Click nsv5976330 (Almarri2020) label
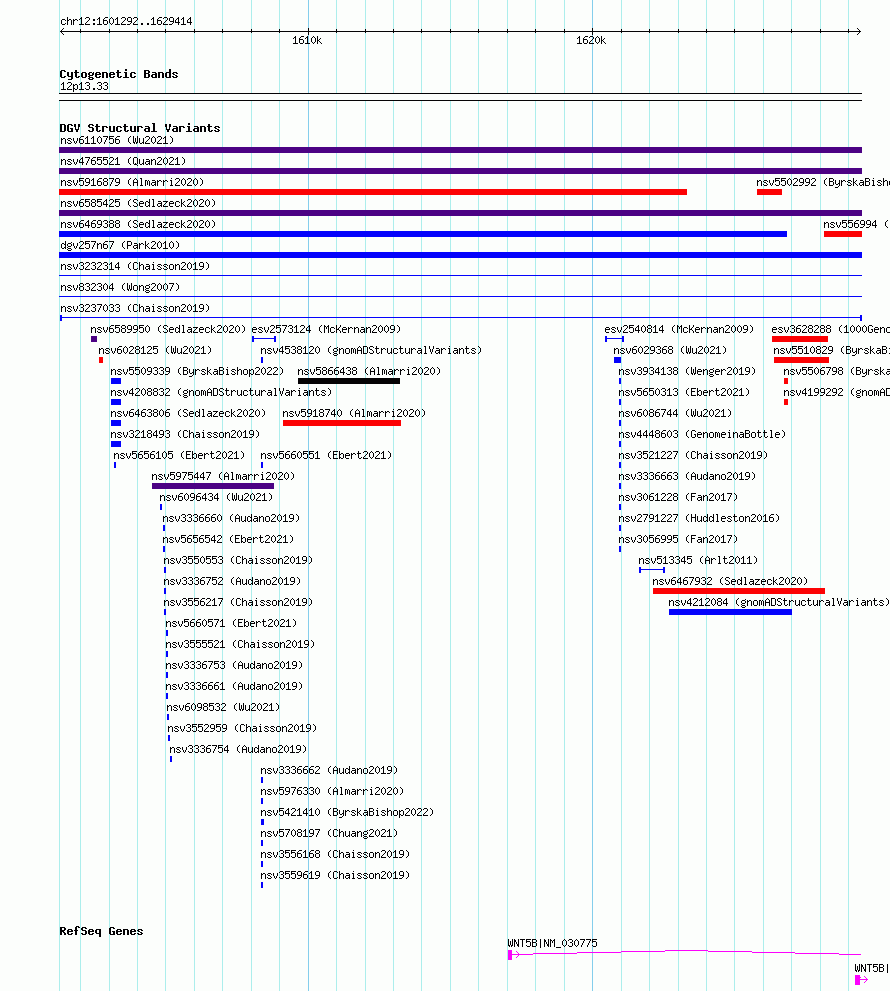 332,791
